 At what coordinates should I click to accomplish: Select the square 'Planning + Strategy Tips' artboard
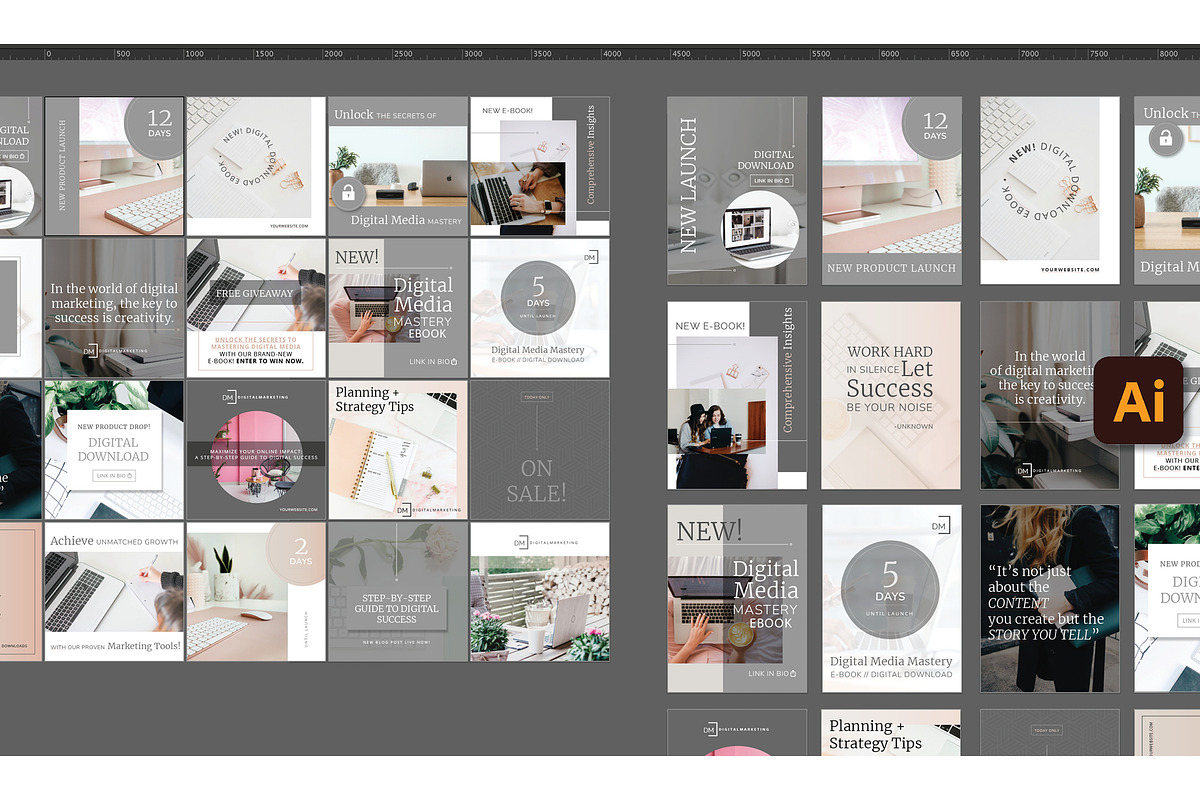pos(398,450)
